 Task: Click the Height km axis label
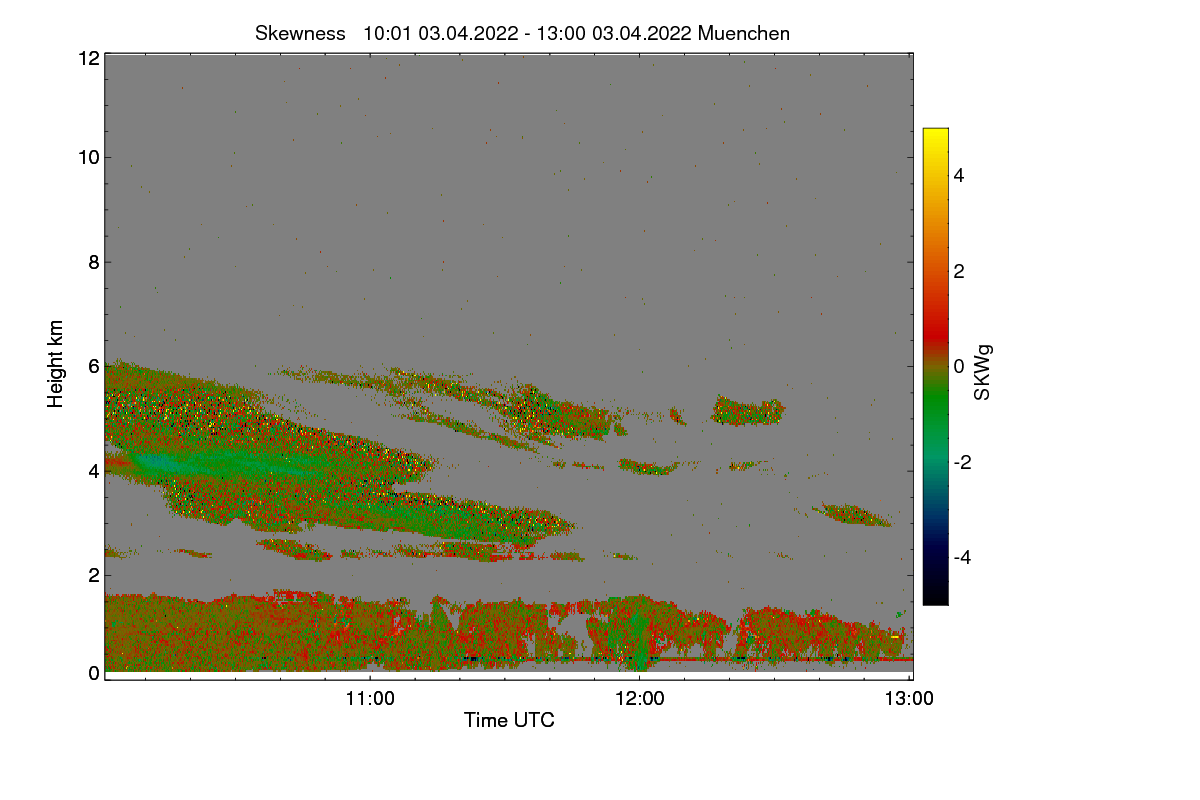click(x=56, y=364)
